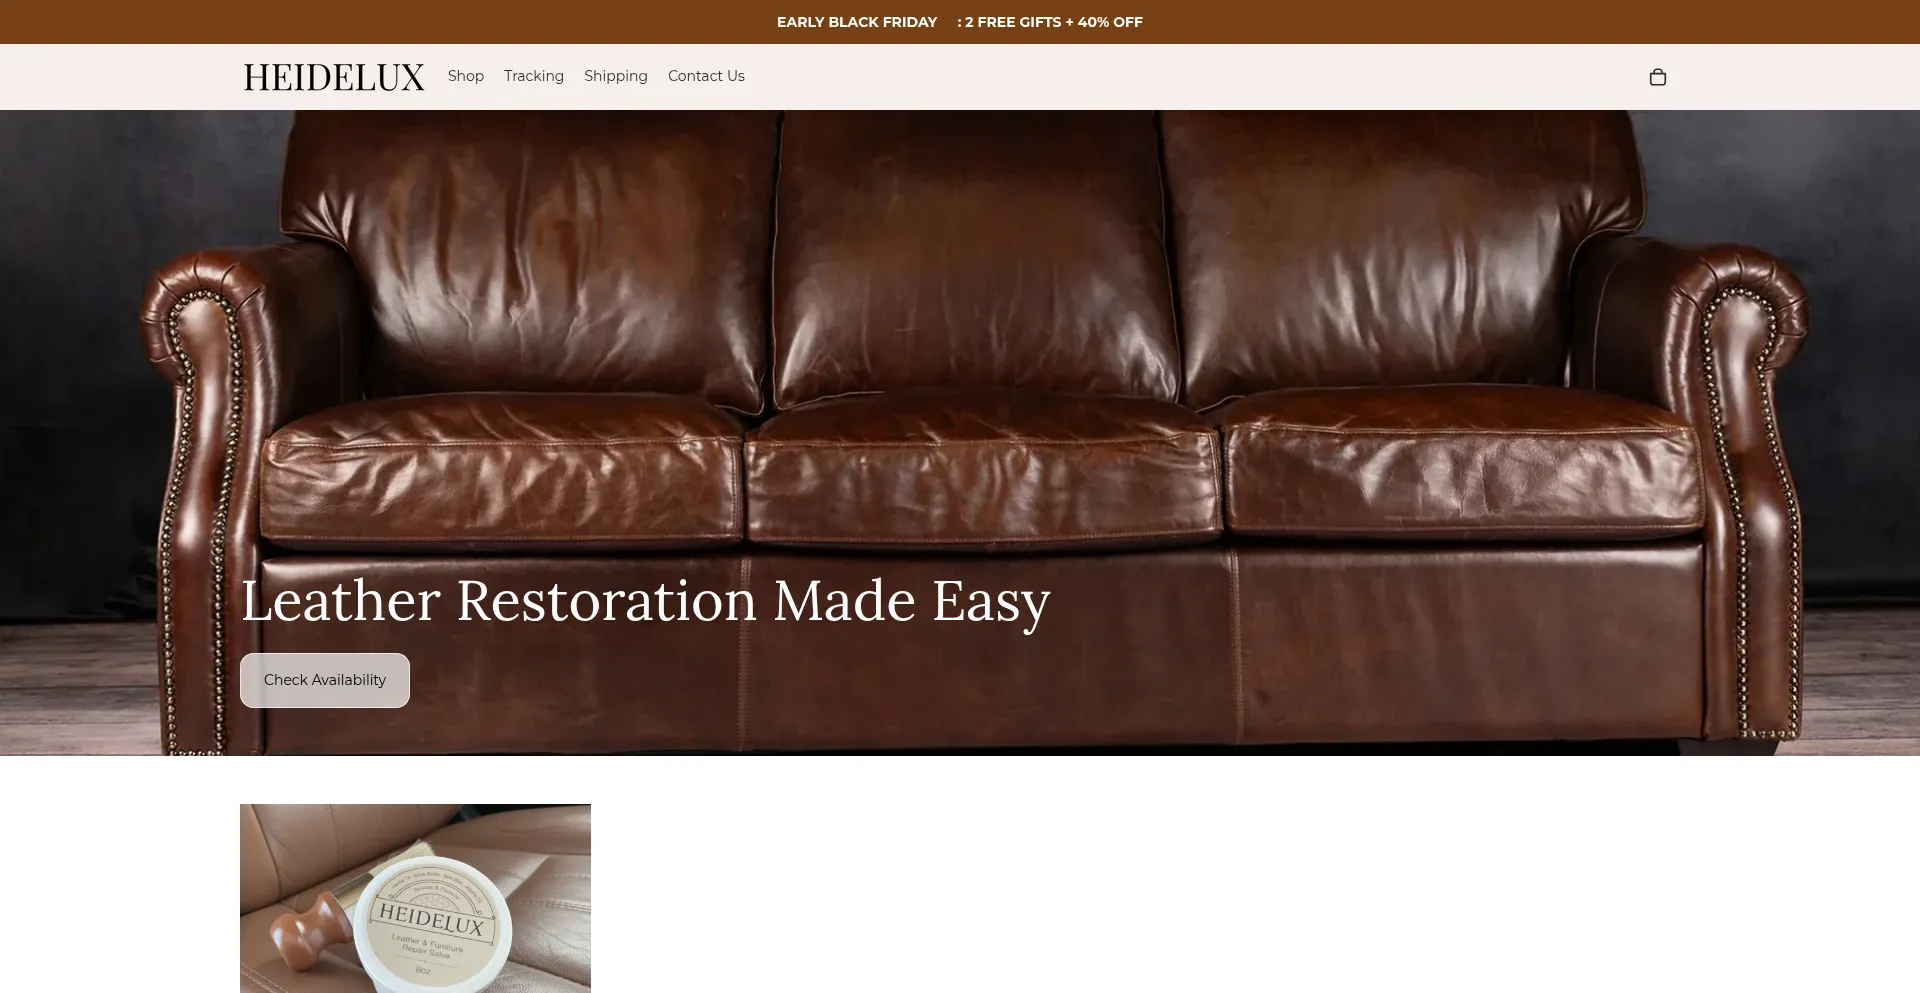Click the Check Availability button
Viewport: 1920px width, 993px height.
coord(325,680)
